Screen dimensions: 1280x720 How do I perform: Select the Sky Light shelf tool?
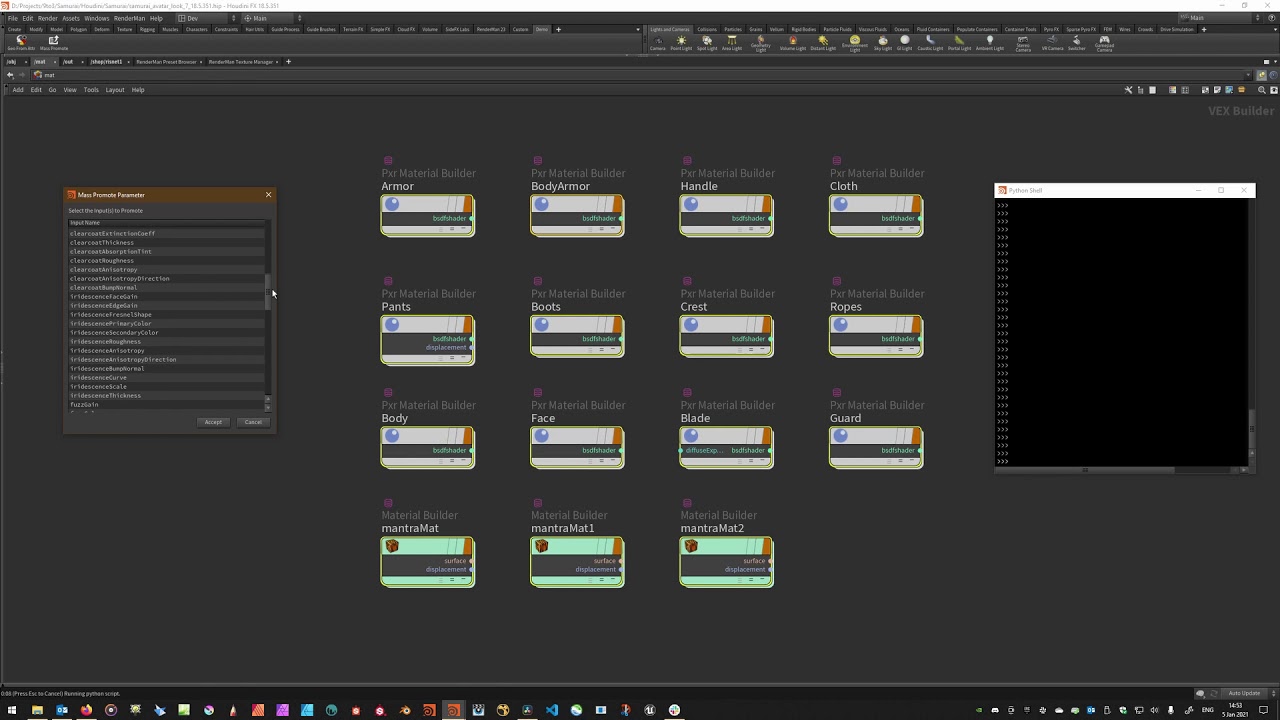(x=883, y=43)
